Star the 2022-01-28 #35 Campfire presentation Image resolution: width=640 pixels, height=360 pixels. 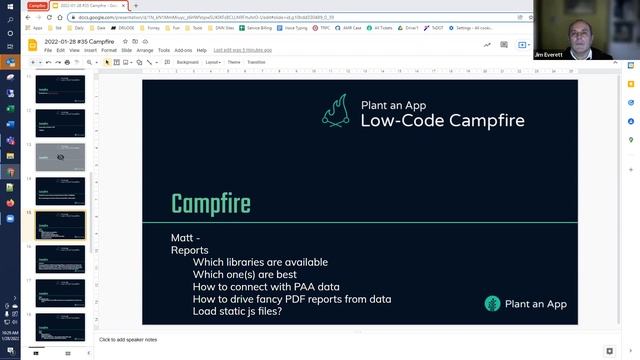point(125,41)
